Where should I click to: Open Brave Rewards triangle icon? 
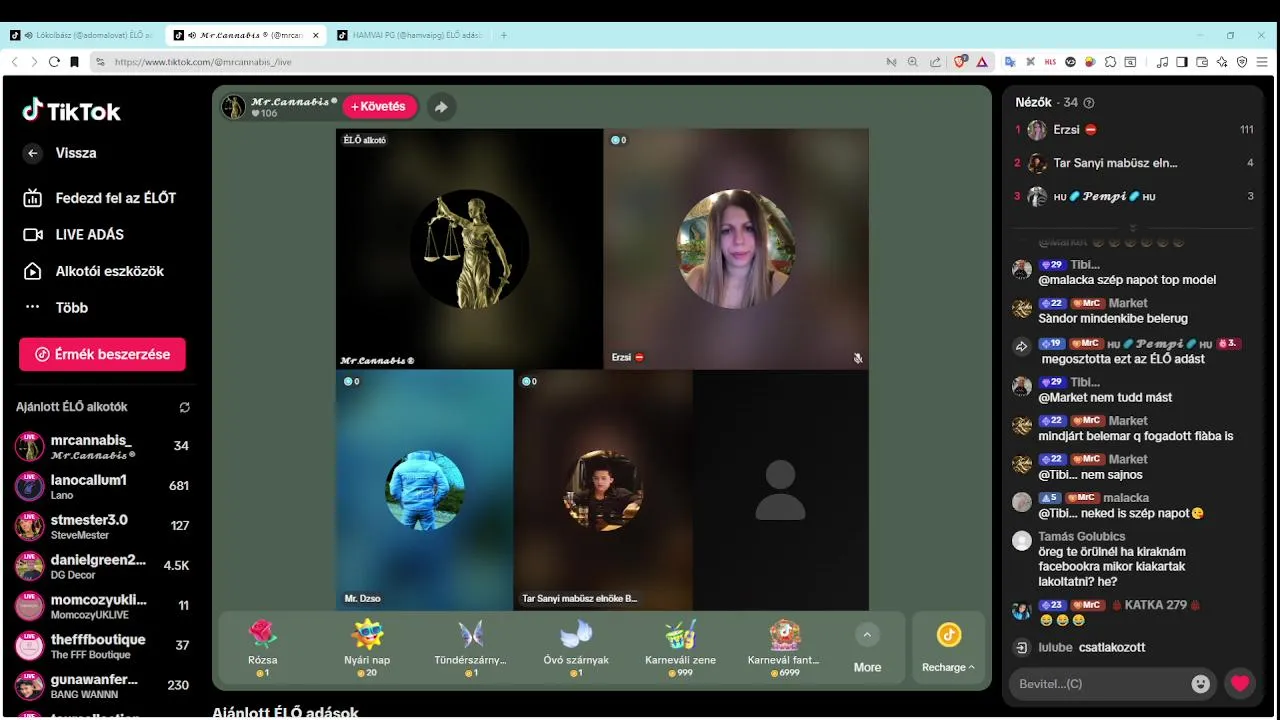point(982,62)
